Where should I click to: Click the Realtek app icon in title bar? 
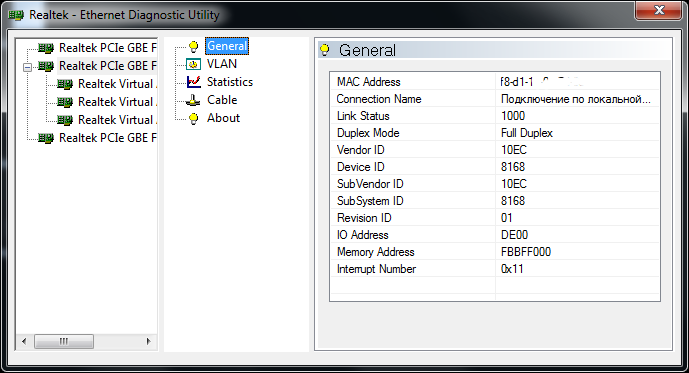point(16,15)
